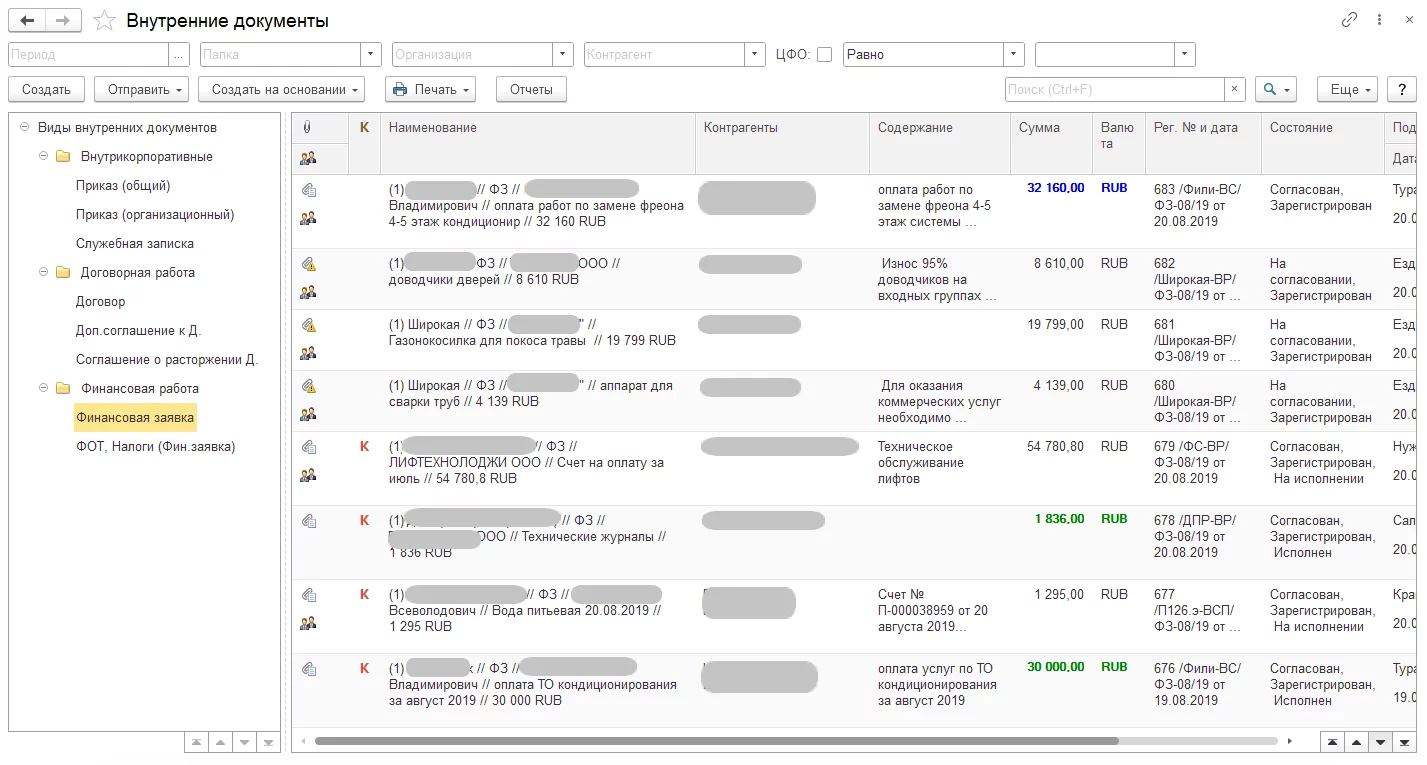The width and height of the screenshot is (1427, 765).
Task: Add Внутренние документы to favorites with the star
Action: [x=103, y=20]
